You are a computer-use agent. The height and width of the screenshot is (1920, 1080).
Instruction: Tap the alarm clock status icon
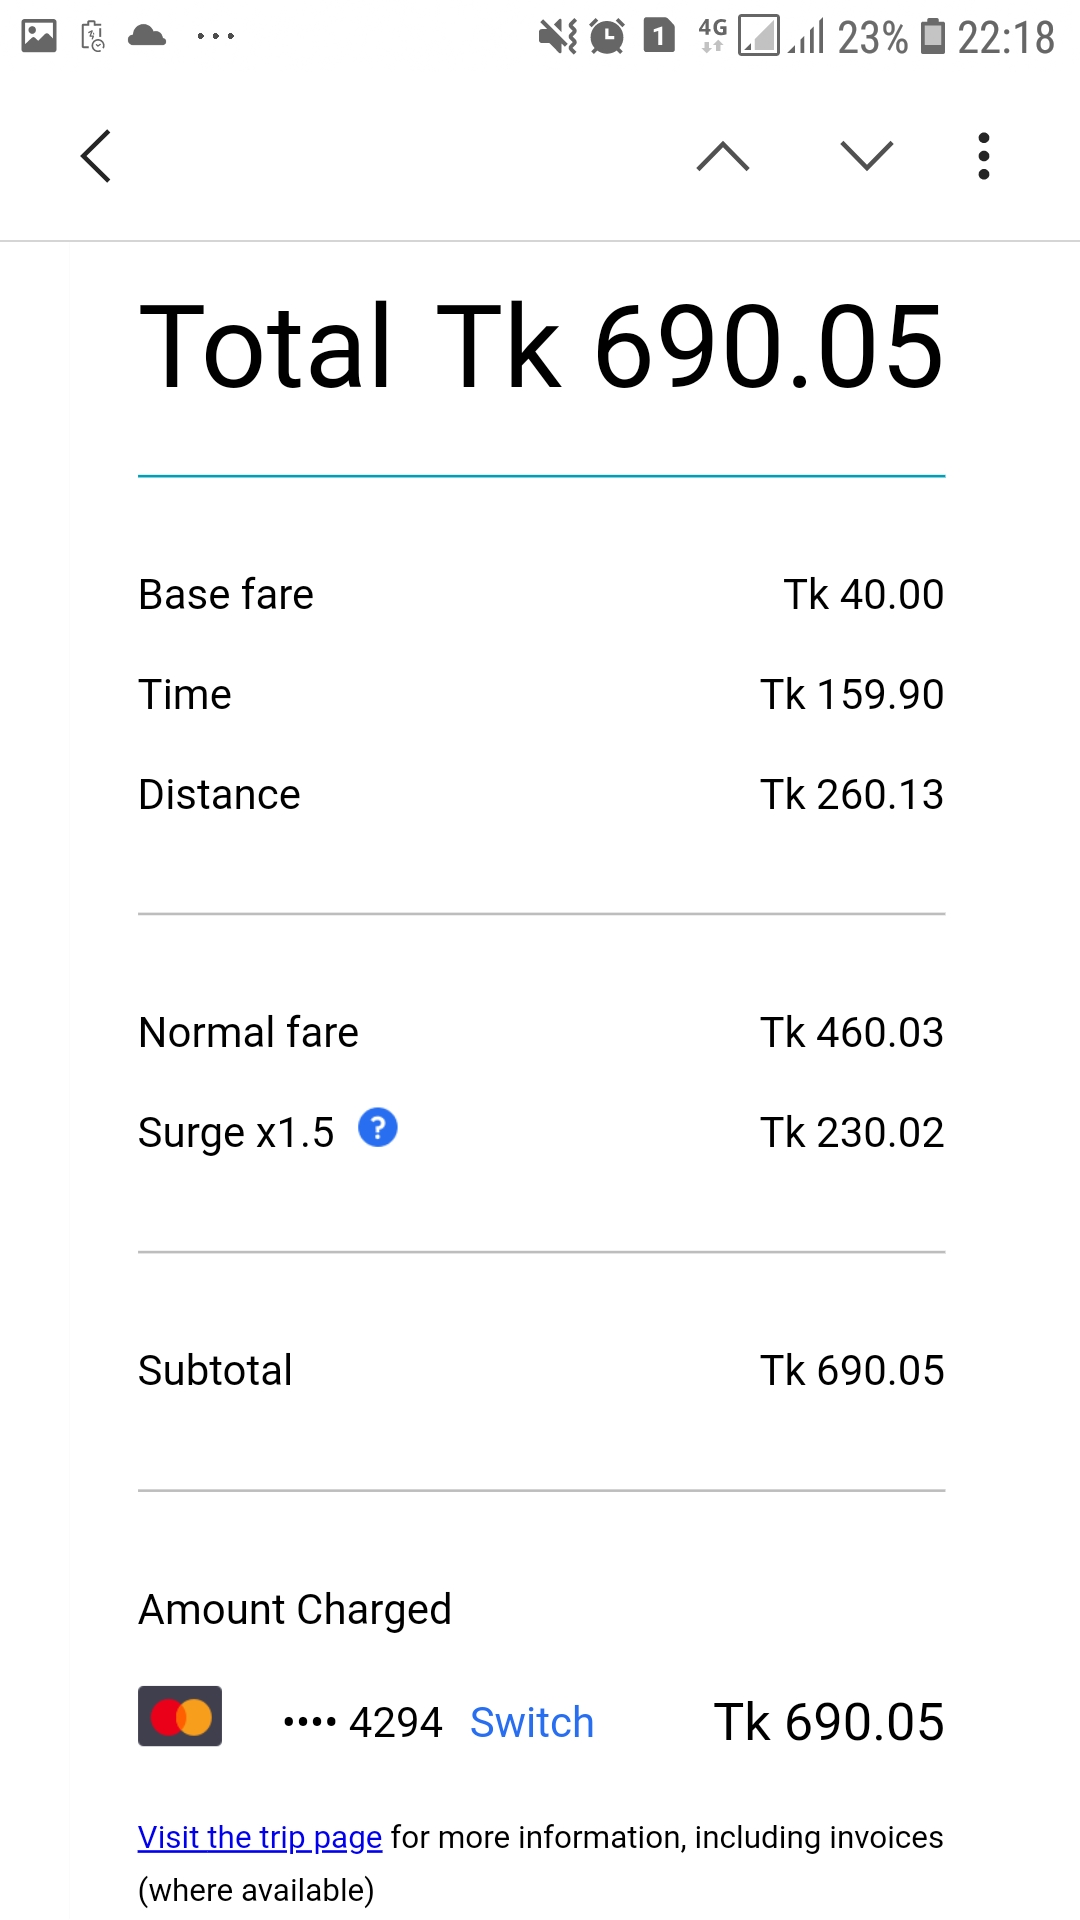click(607, 37)
